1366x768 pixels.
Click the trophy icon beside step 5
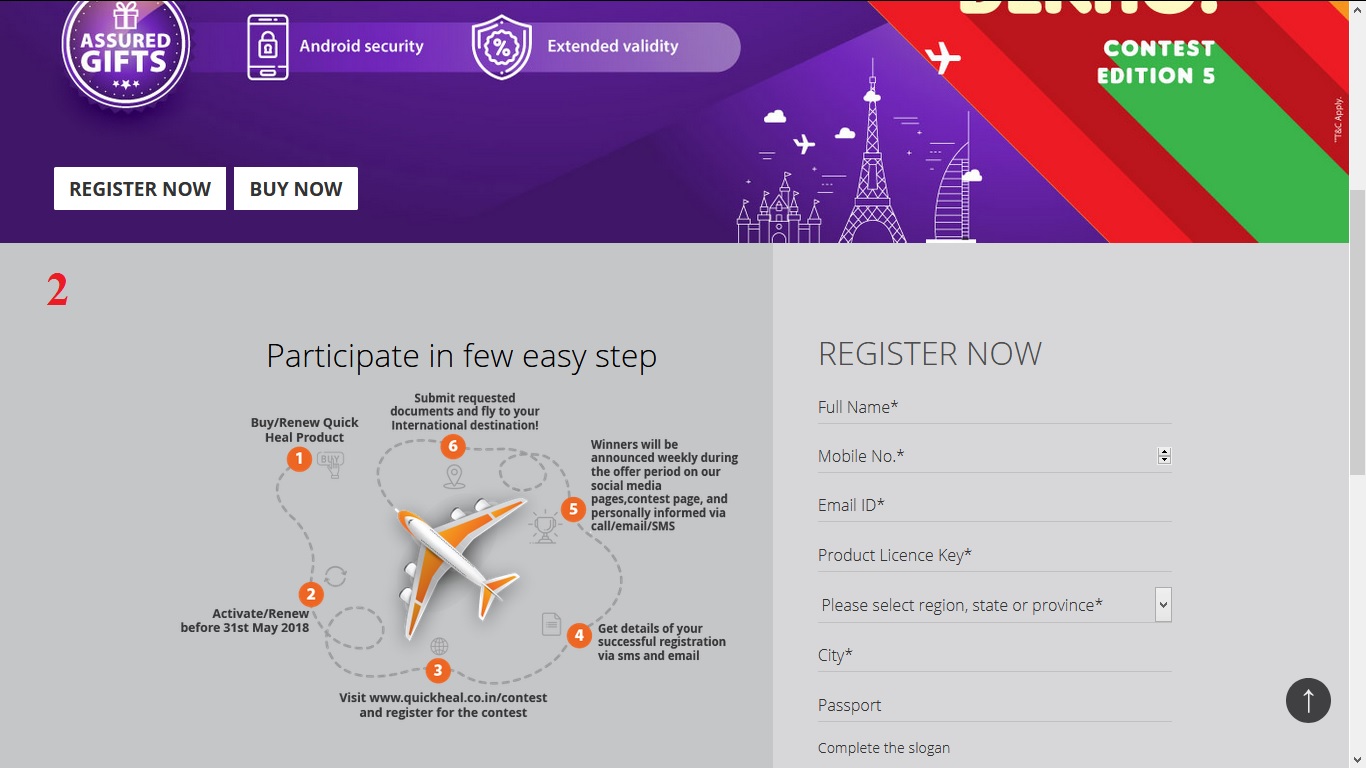tap(543, 527)
